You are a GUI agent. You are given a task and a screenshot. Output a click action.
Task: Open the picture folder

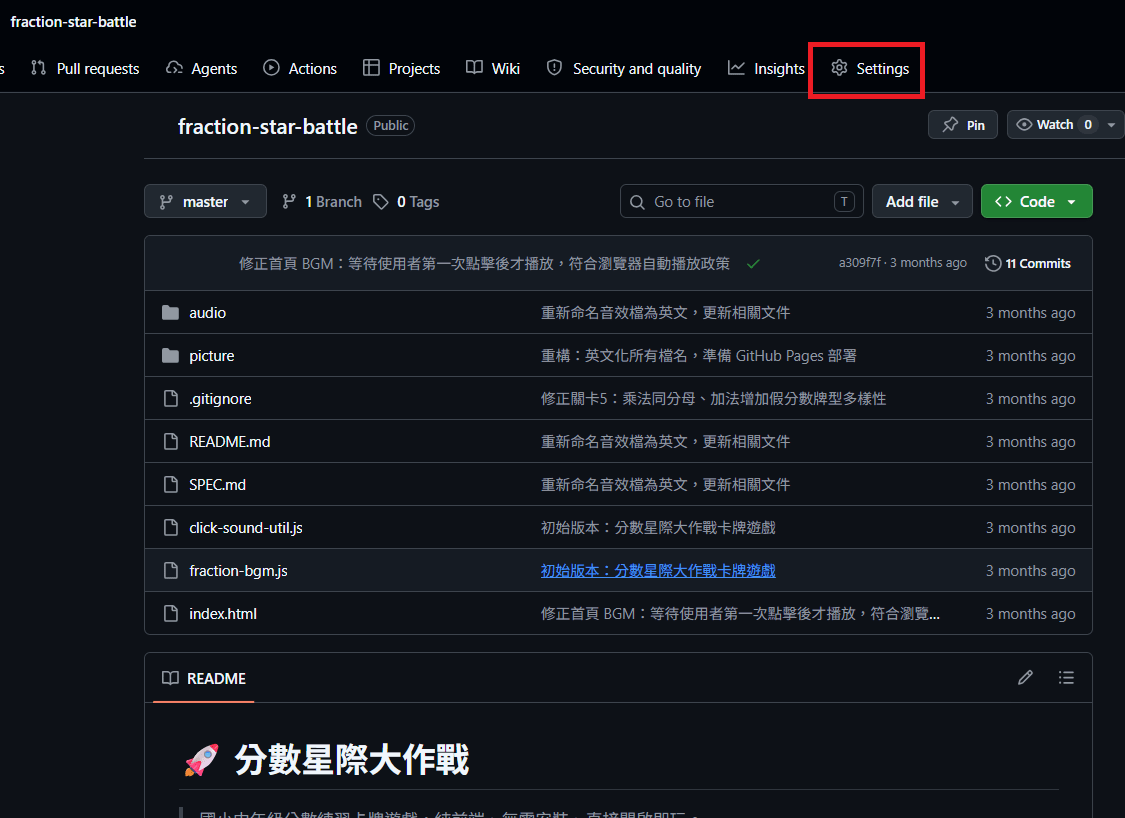coord(212,356)
